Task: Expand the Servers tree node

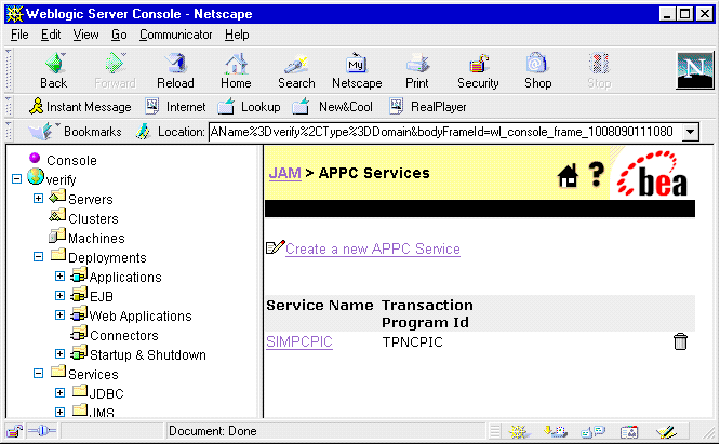Action: [x=39, y=198]
